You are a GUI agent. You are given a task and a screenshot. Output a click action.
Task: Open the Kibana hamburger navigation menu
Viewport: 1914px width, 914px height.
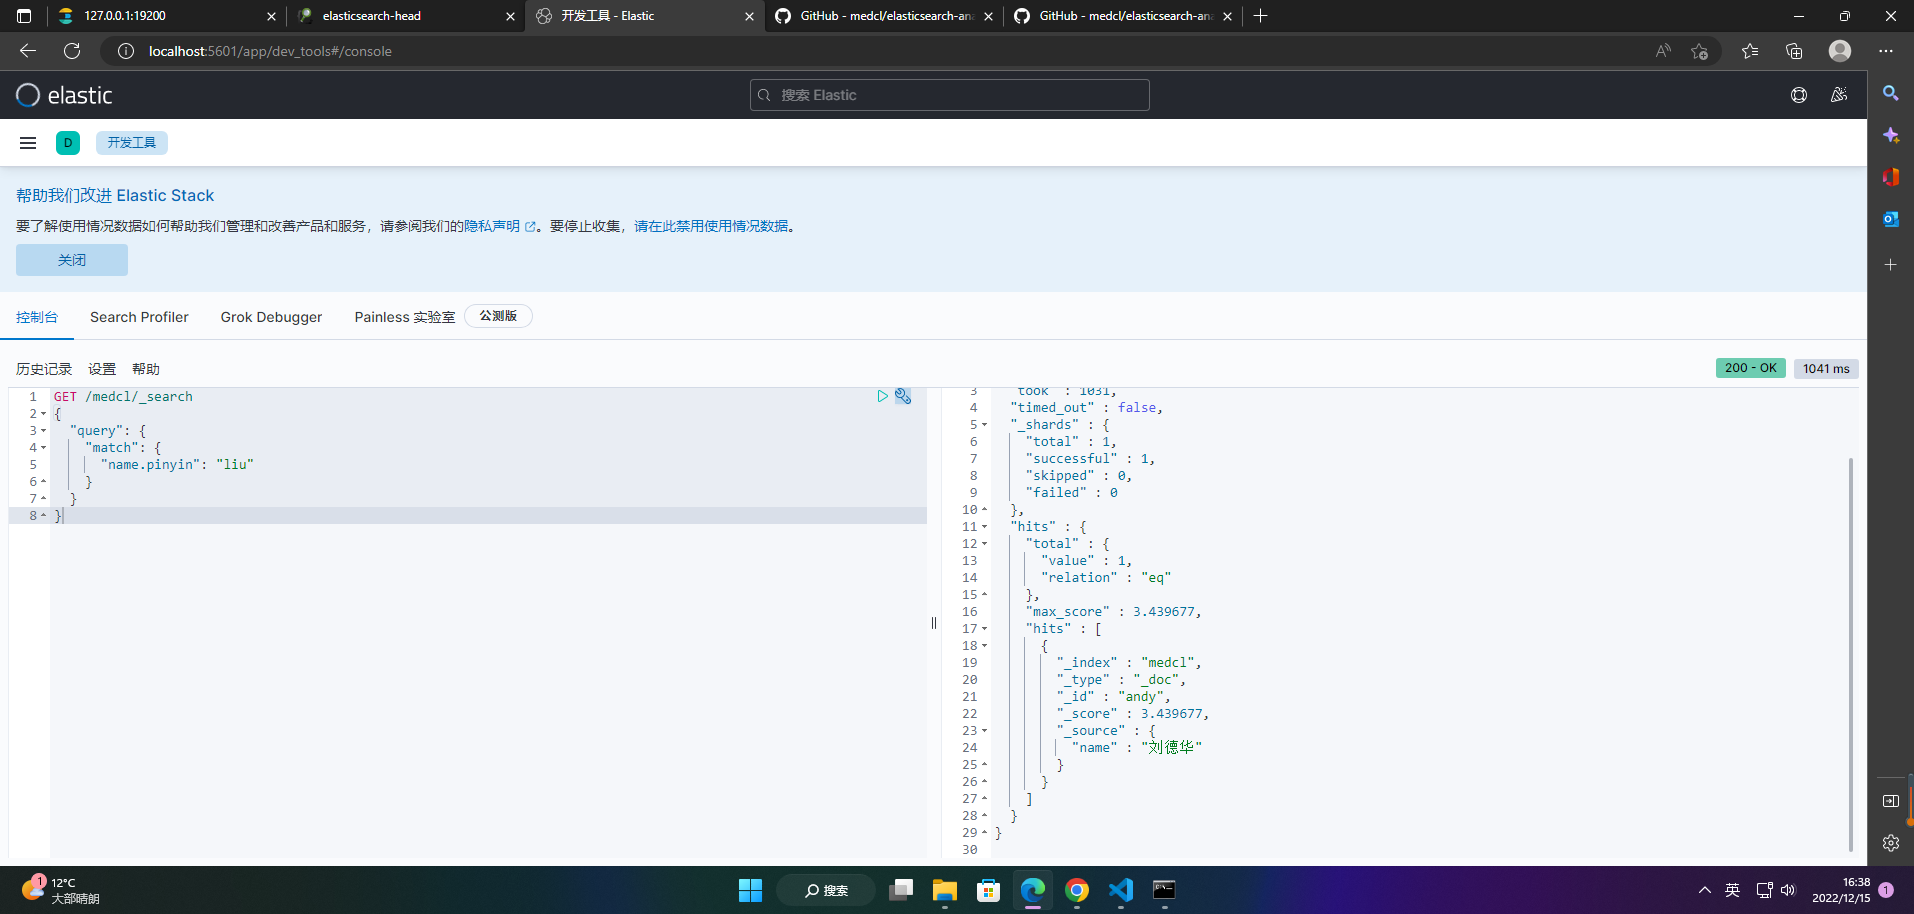click(28, 143)
